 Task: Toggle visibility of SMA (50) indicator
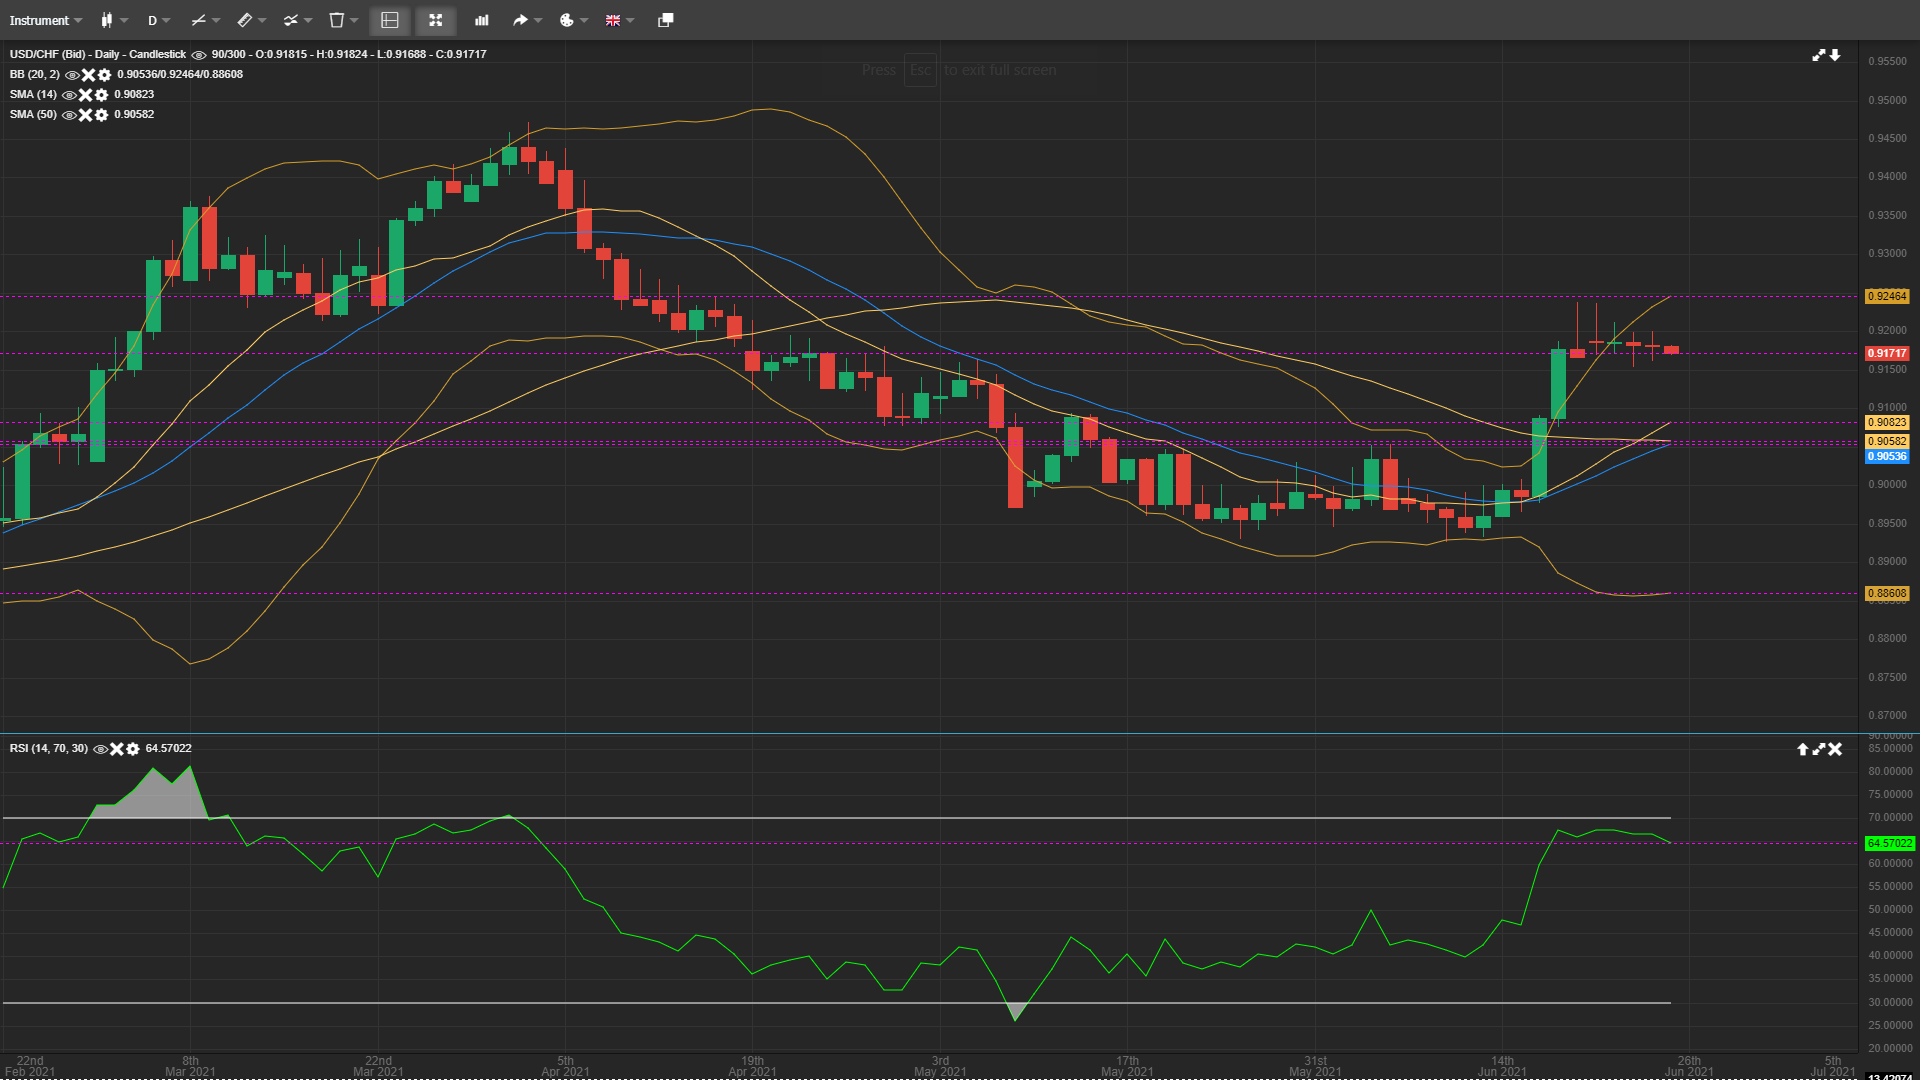[69, 115]
